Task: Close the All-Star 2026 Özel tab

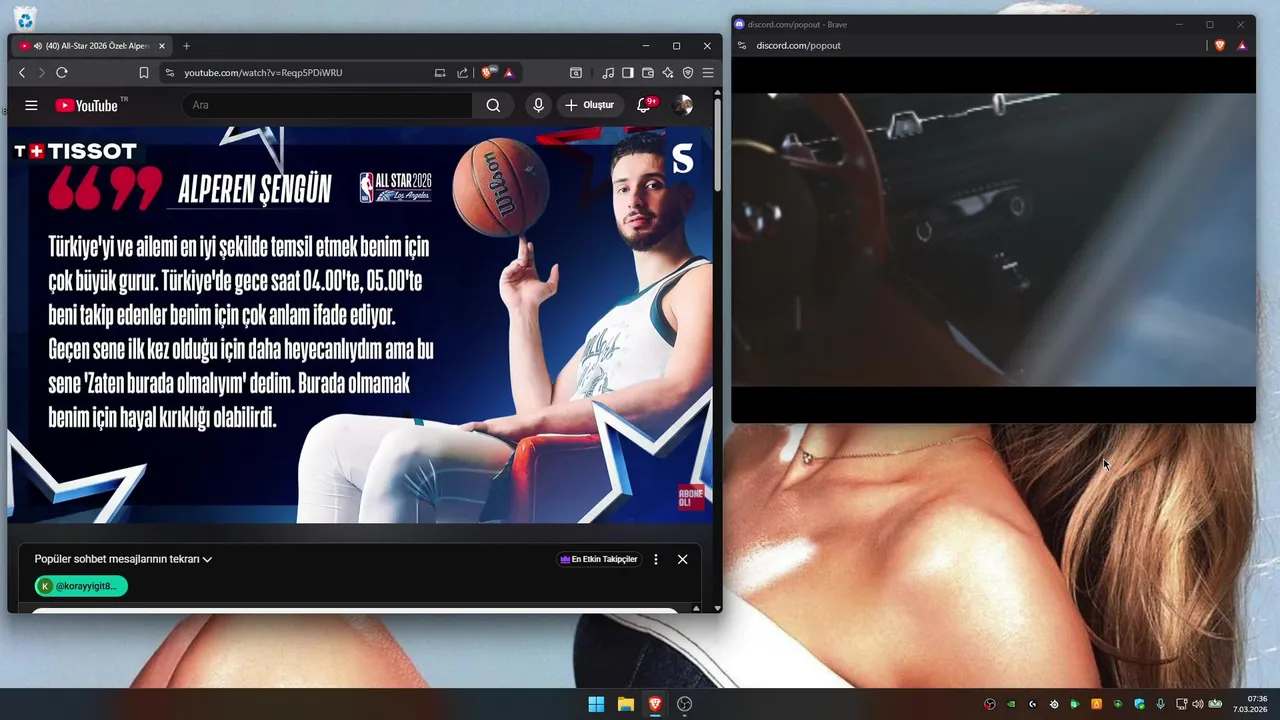Action: point(162,46)
